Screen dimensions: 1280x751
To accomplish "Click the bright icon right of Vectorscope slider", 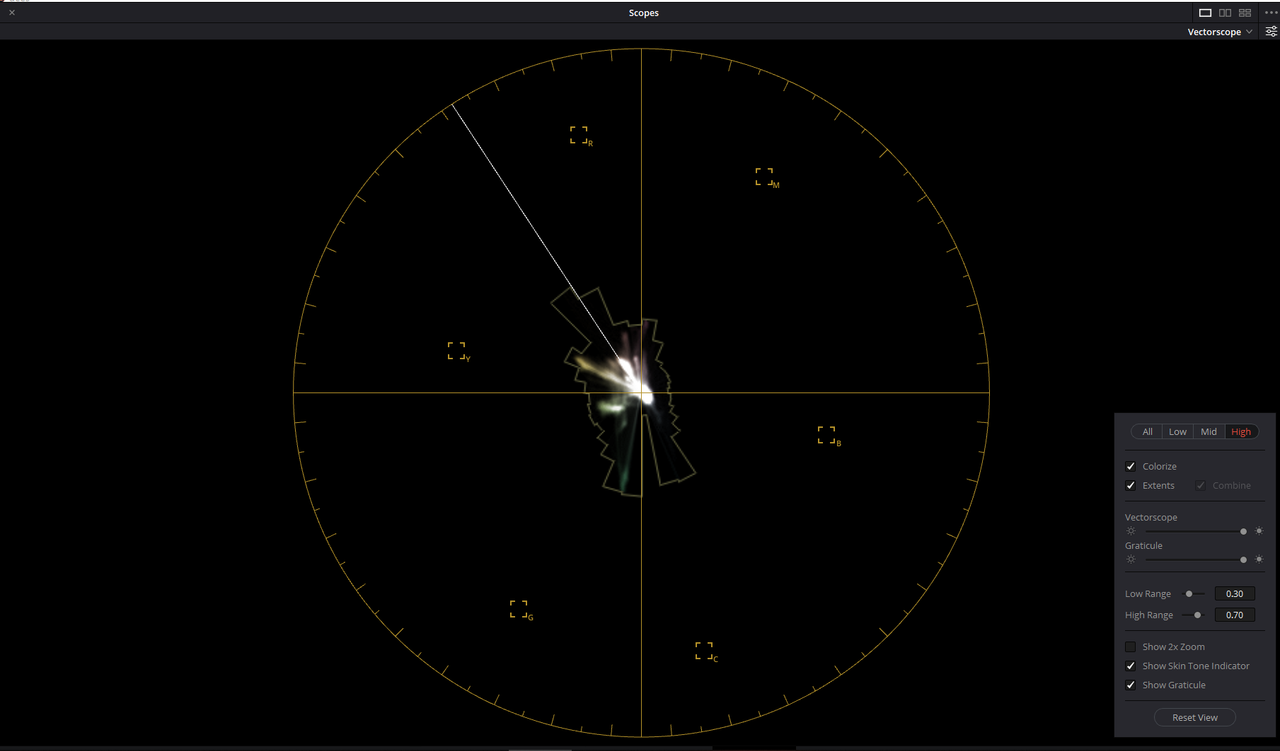I will click(x=1259, y=531).
